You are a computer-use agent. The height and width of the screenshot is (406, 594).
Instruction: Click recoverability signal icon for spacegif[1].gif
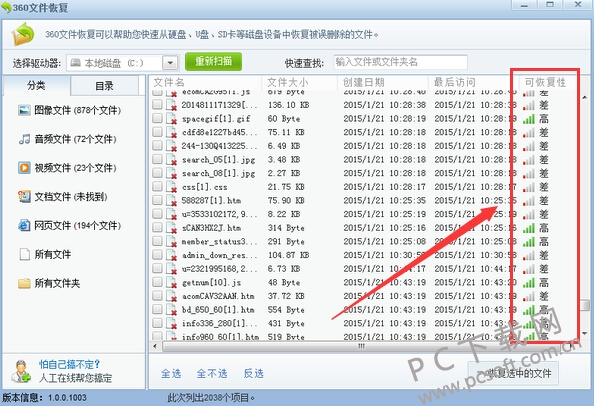coord(529,119)
